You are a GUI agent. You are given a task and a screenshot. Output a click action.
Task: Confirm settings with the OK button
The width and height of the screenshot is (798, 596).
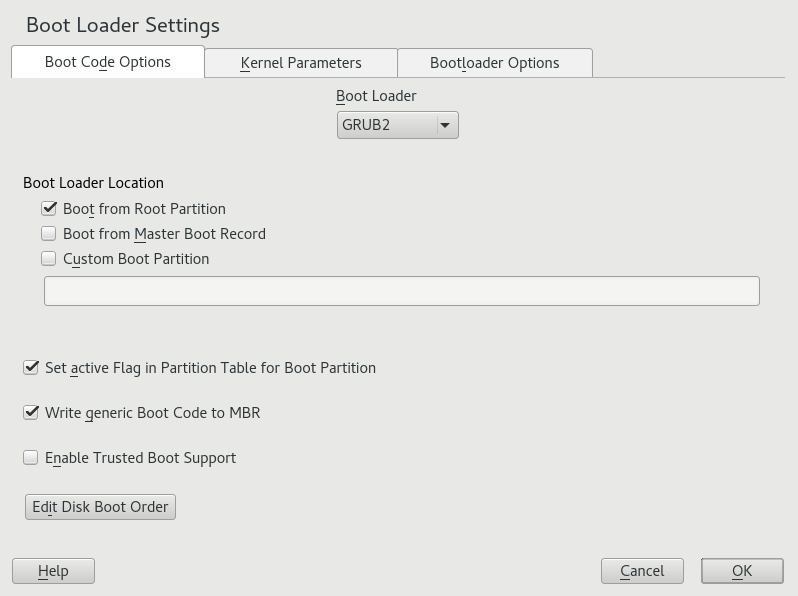pos(741,571)
